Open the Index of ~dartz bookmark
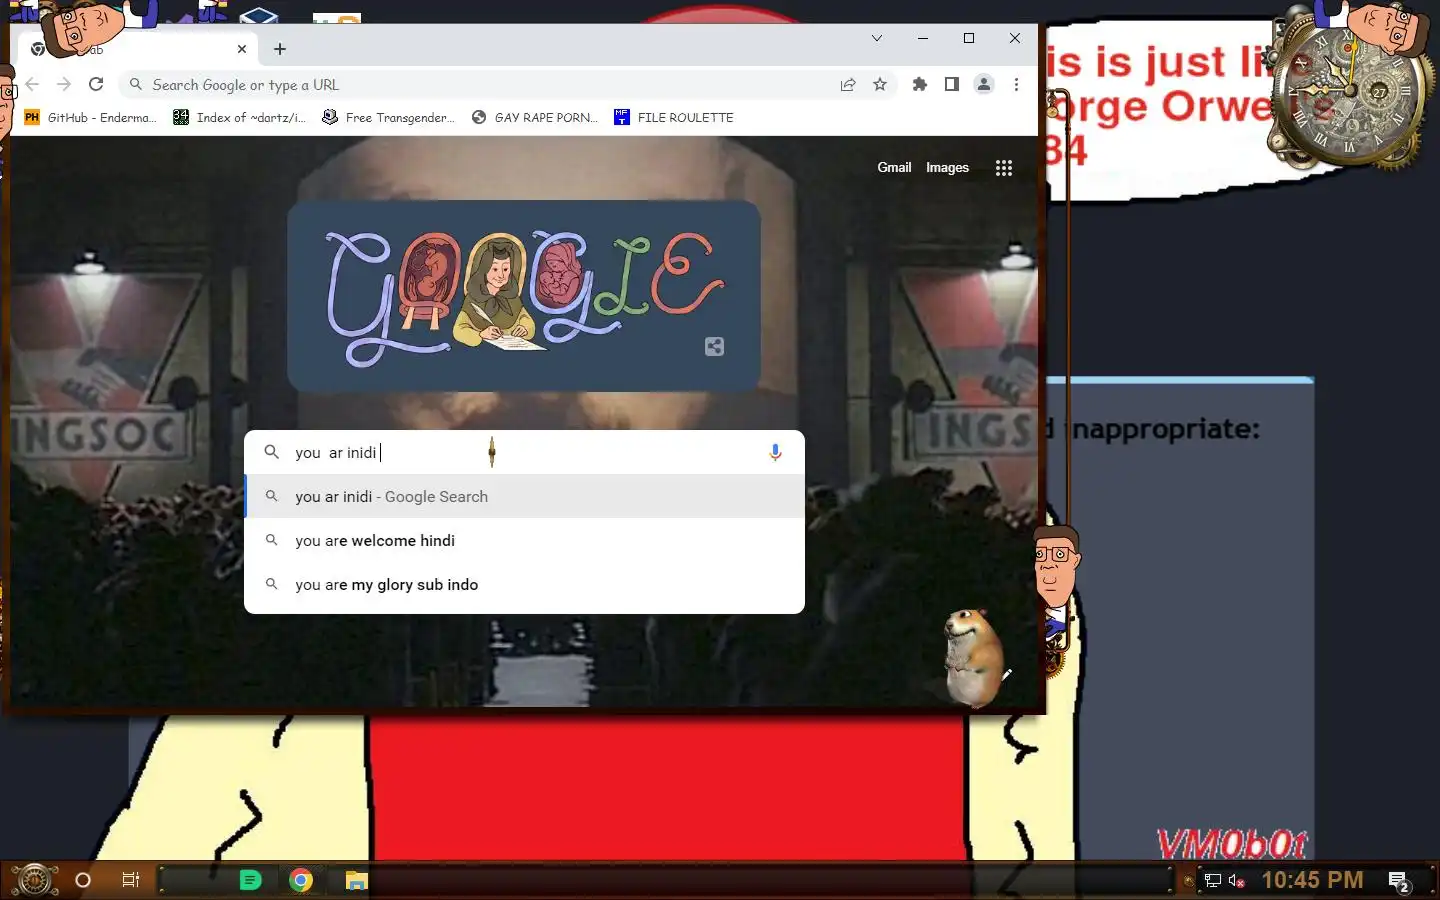The width and height of the screenshot is (1440, 900). click(240, 117)
